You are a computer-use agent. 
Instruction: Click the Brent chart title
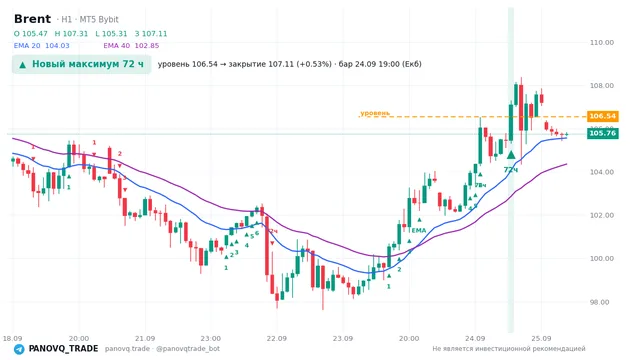pos(32,19)
